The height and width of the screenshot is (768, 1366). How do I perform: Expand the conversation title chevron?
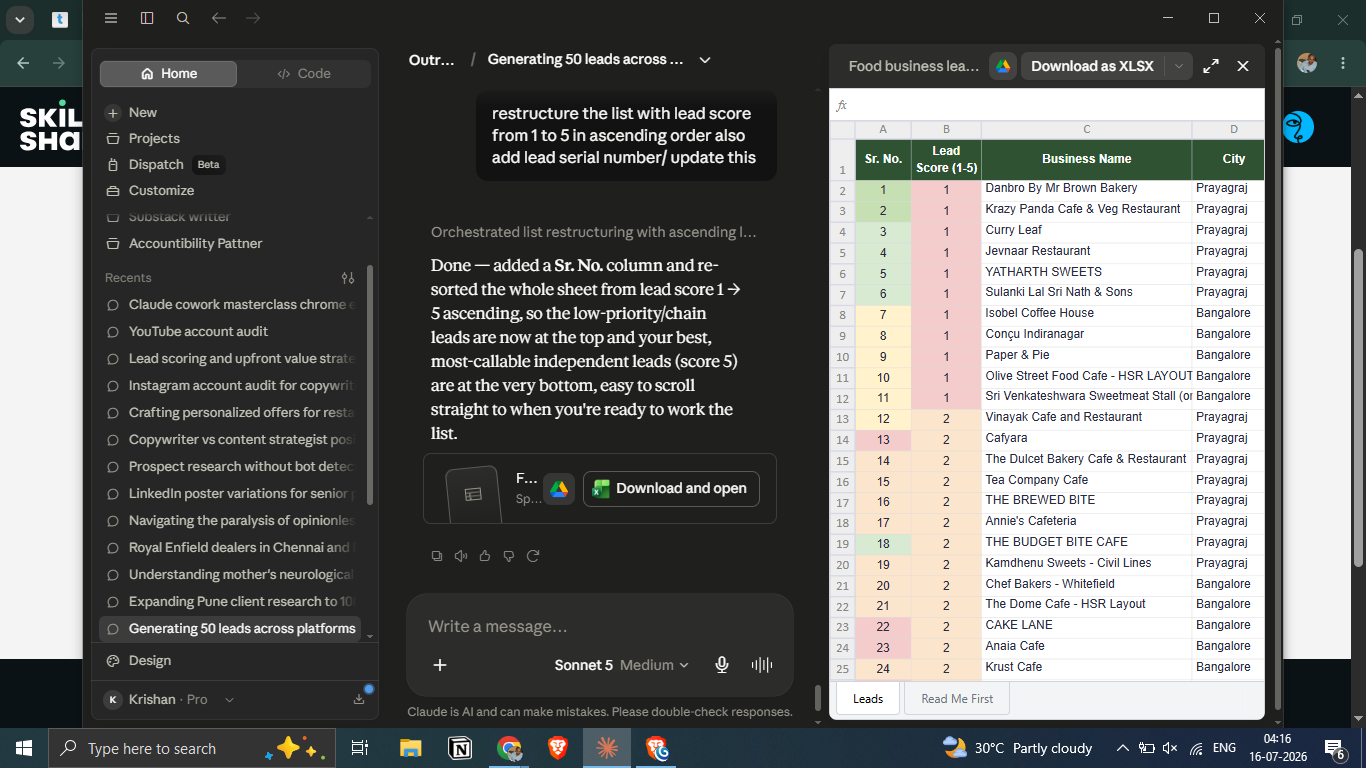tap(705, 60)
